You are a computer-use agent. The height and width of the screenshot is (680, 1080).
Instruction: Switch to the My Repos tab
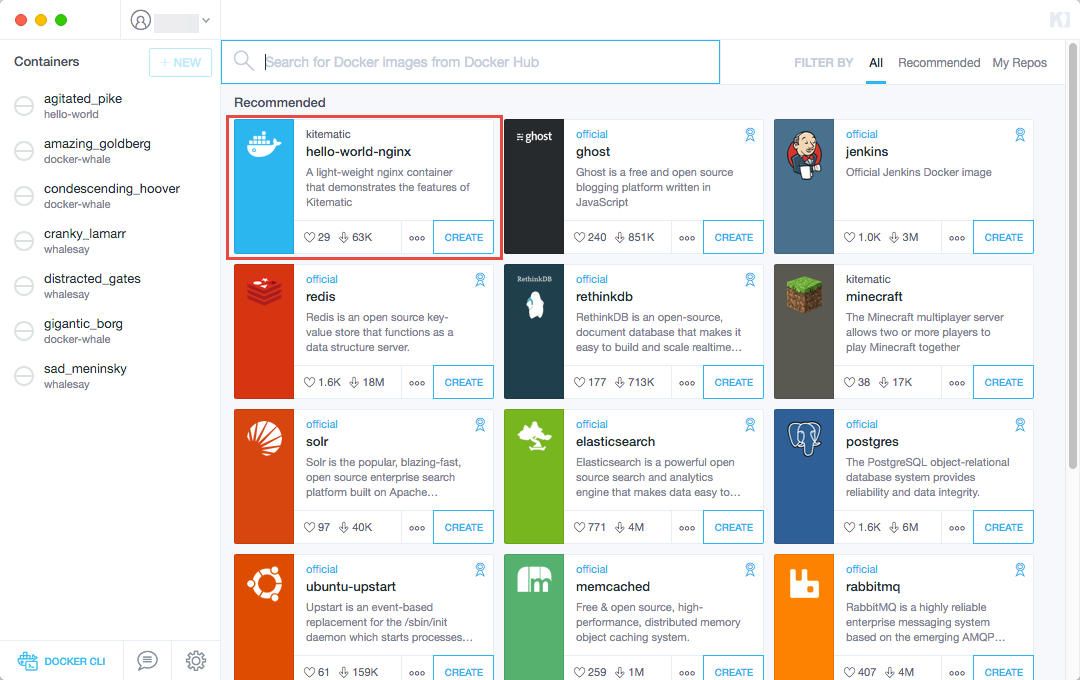point(1019,63)
